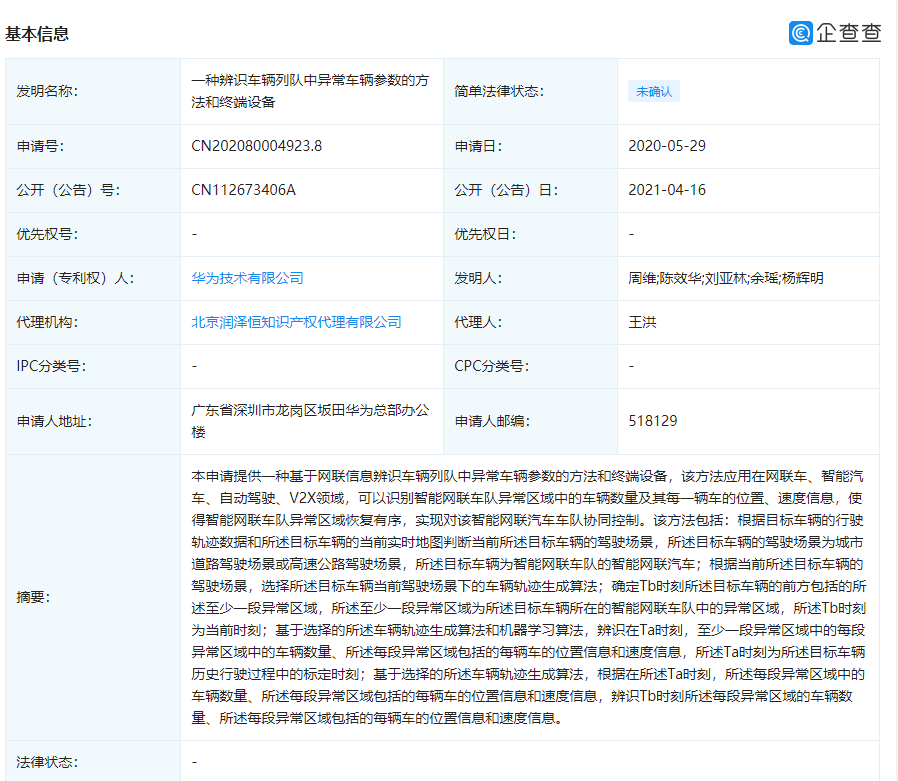Click the 申请号 label cell
The image size is (898, 781).
pyautogui.click(x=93, y=146)
